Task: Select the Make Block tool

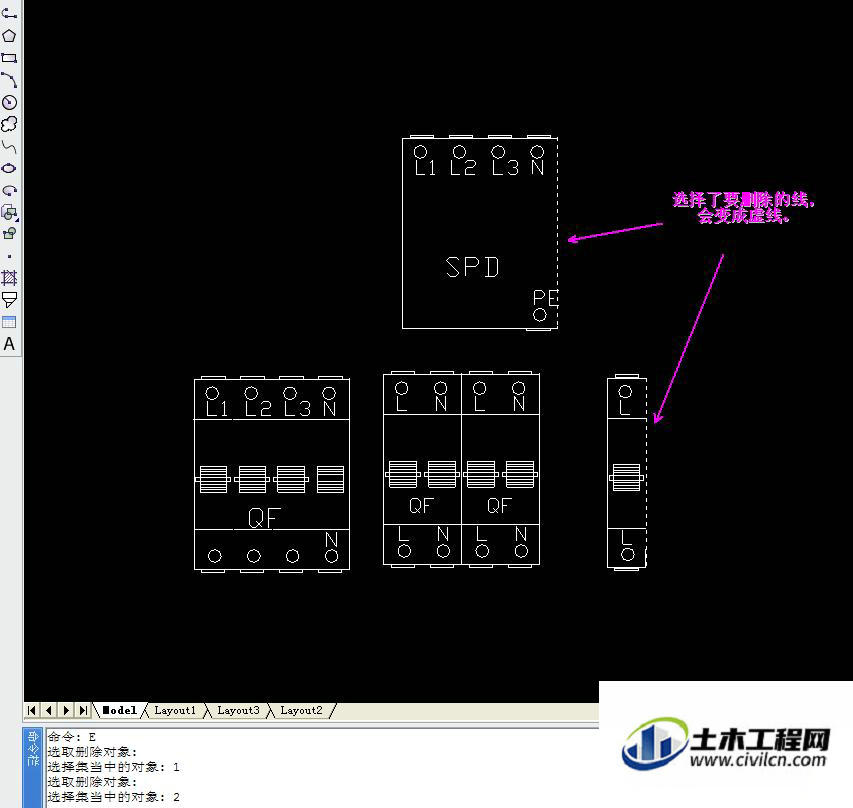Action: point(9,234)
